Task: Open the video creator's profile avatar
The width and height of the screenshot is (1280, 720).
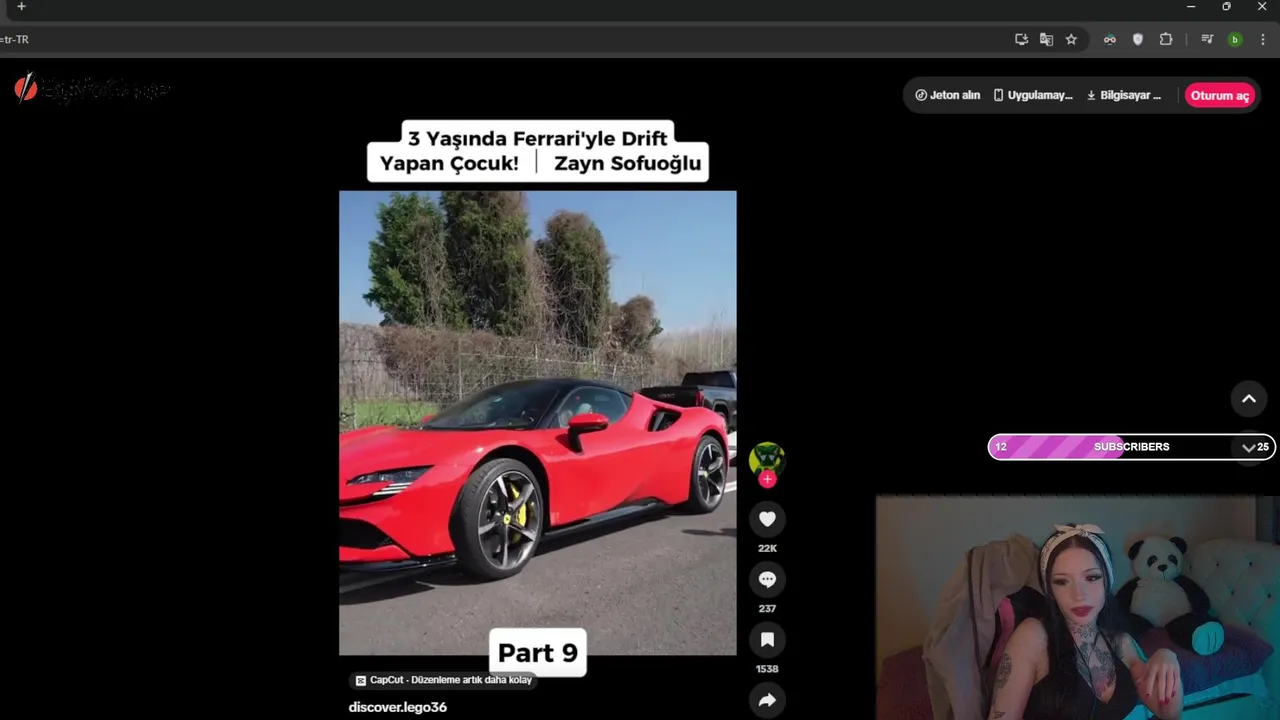Action: click(x=767, y=459)
